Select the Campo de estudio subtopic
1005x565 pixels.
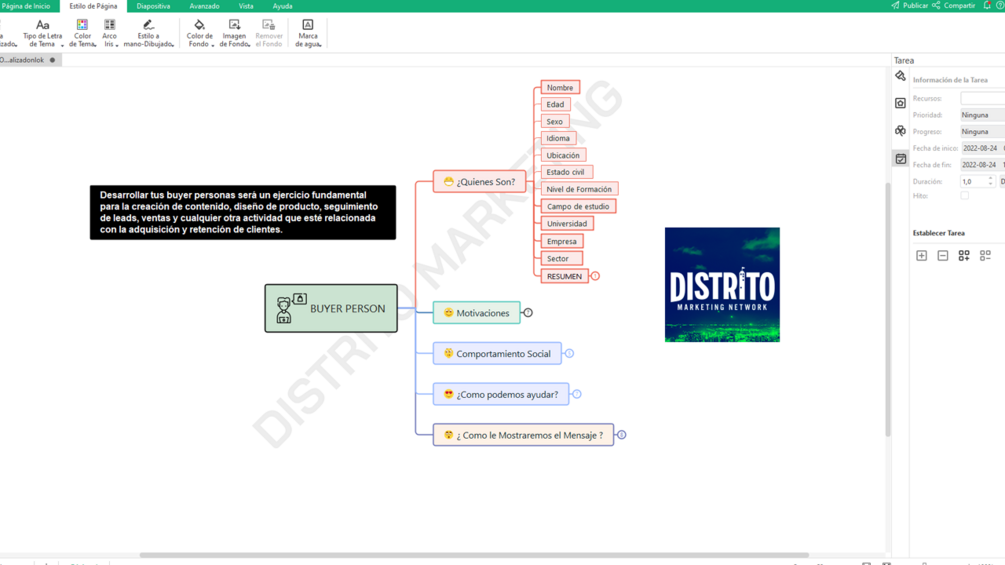(578, 206)
